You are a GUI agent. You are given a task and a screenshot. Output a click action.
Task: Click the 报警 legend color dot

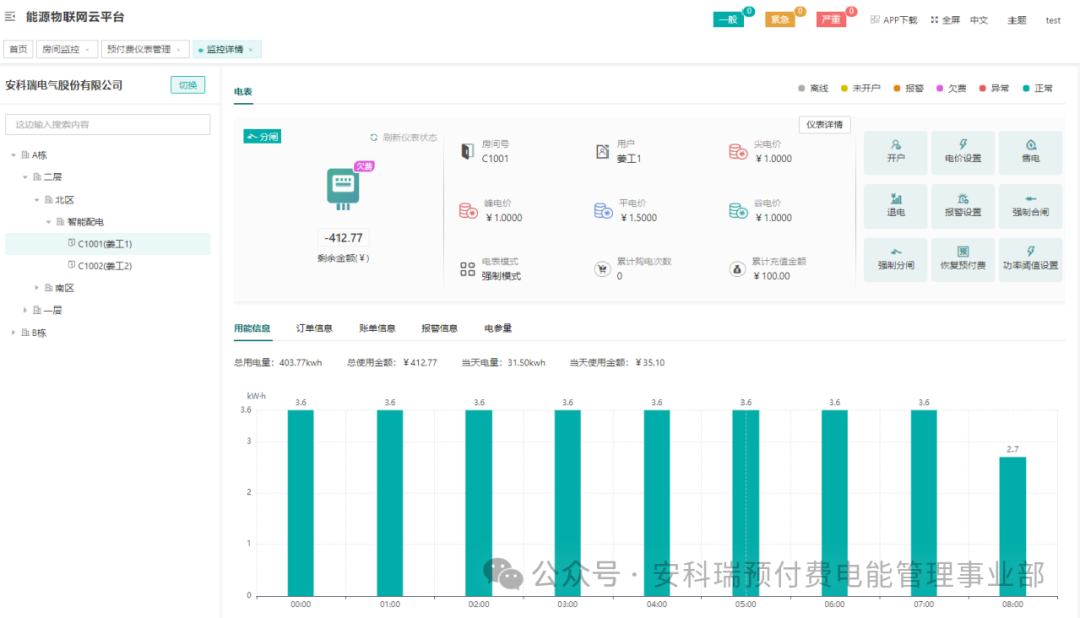(897, 88)
